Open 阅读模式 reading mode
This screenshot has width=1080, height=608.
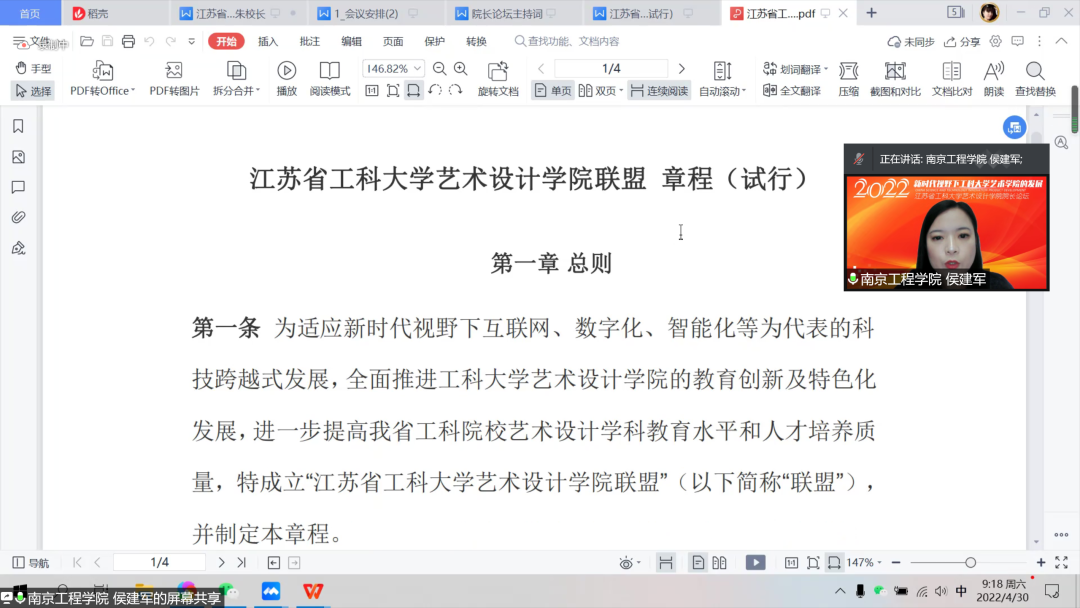(x=329, y=70)
